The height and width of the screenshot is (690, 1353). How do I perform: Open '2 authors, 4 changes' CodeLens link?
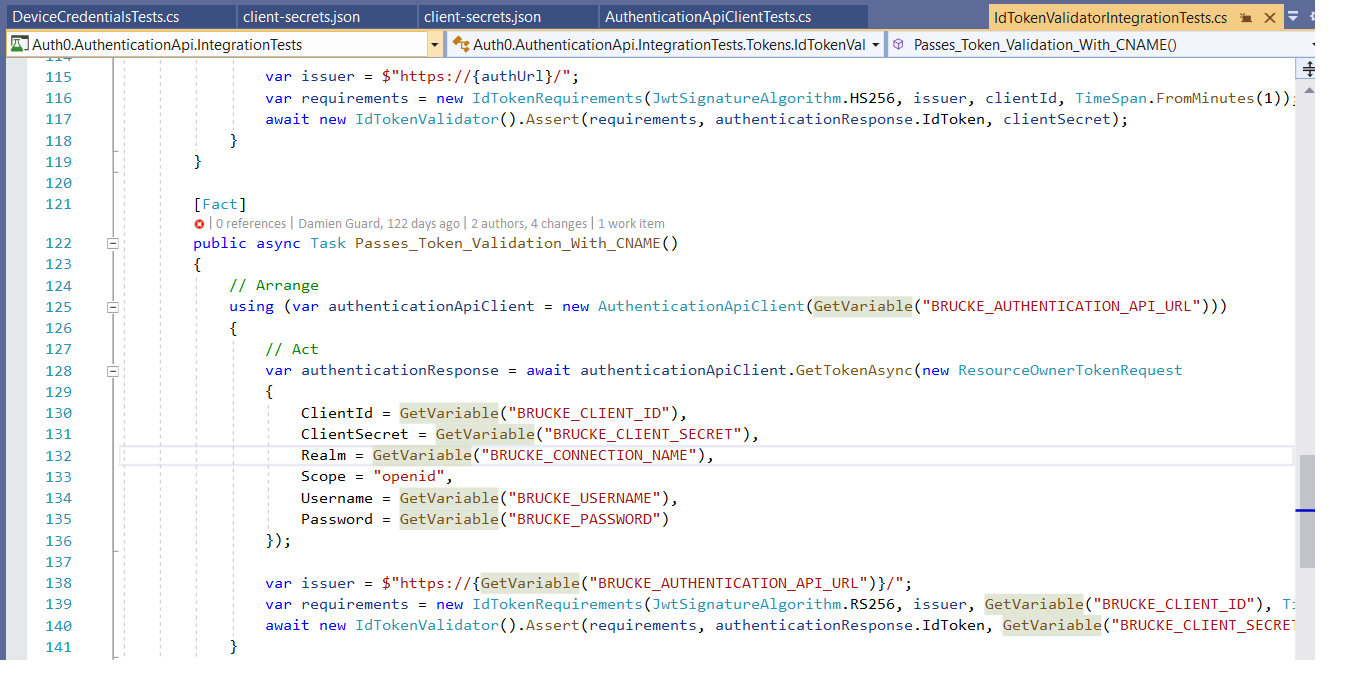pos(529,224)
